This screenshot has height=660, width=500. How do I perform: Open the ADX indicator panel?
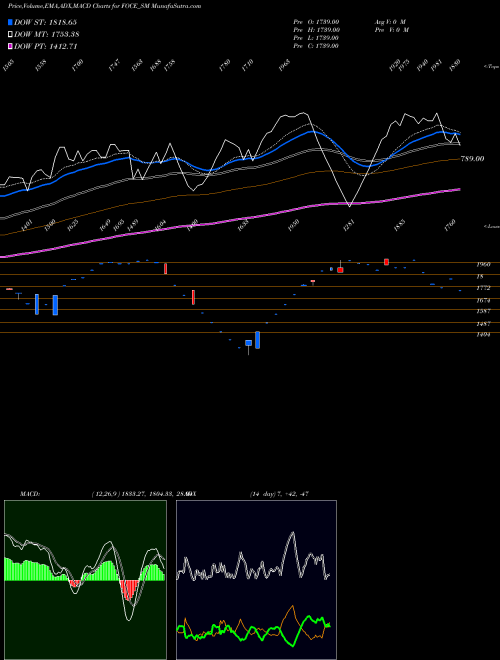tap(256, 580)
